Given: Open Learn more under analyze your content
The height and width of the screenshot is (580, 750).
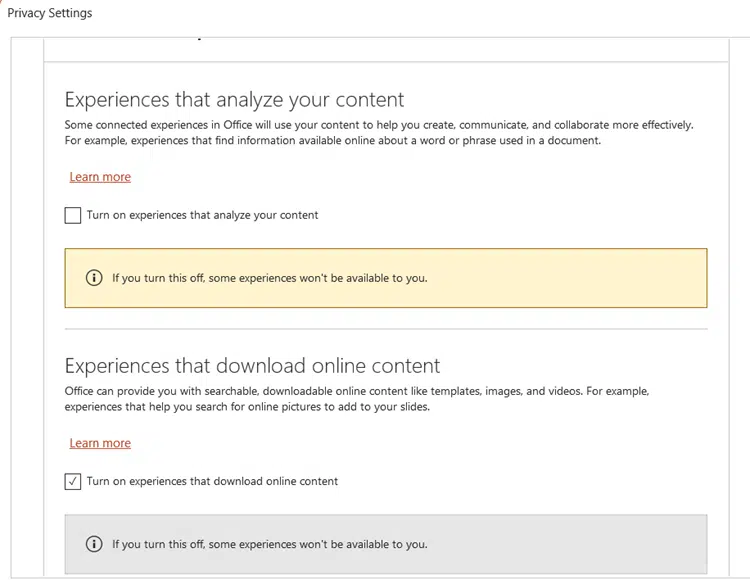Looking at the screenshot, I should [100, 177].
